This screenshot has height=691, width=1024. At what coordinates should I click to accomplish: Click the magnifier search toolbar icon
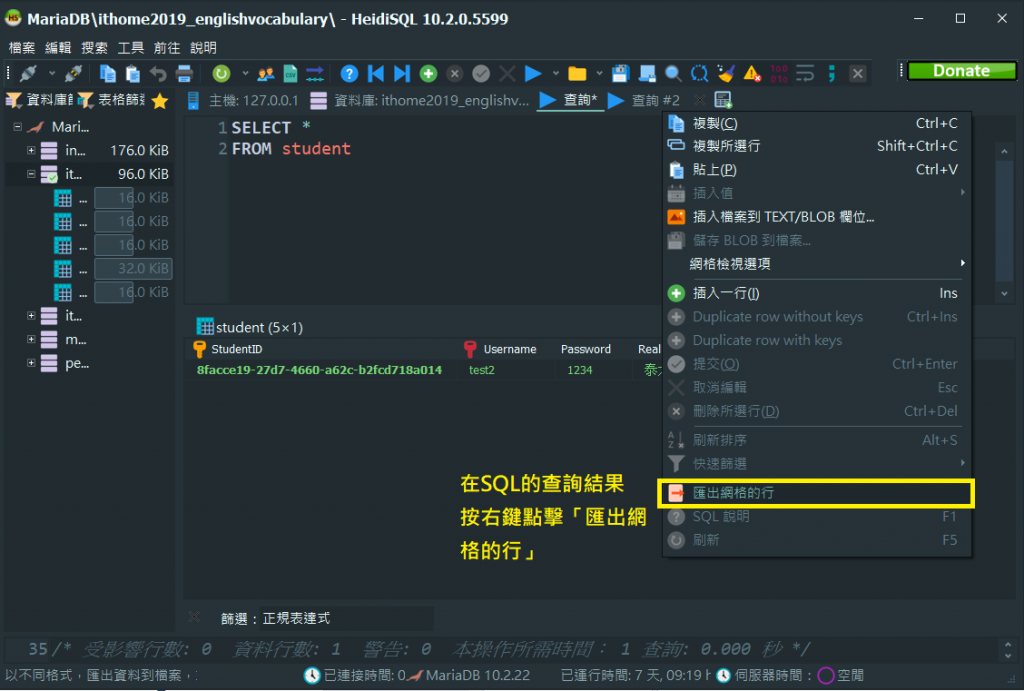coord(673,73)
